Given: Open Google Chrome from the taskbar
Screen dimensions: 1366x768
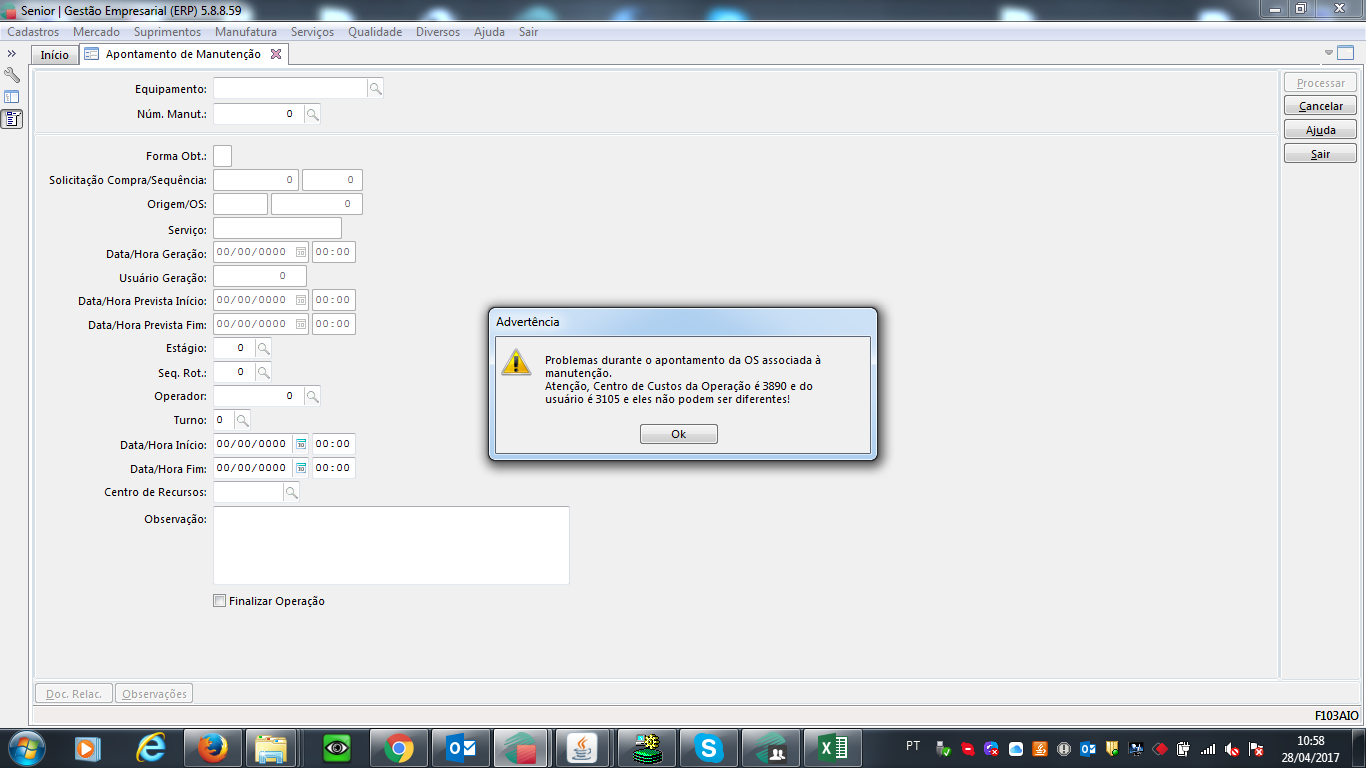Looking at the screenshot, I should (x=399, y=747).
